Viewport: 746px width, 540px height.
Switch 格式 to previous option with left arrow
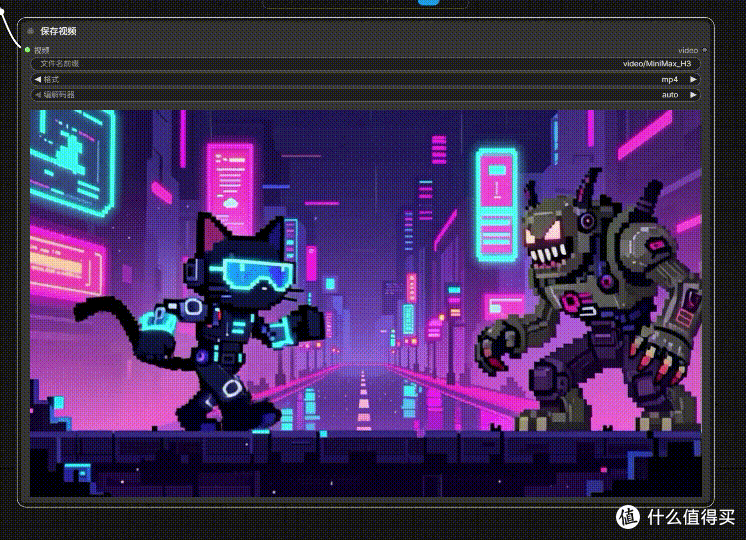pos(38,79)
